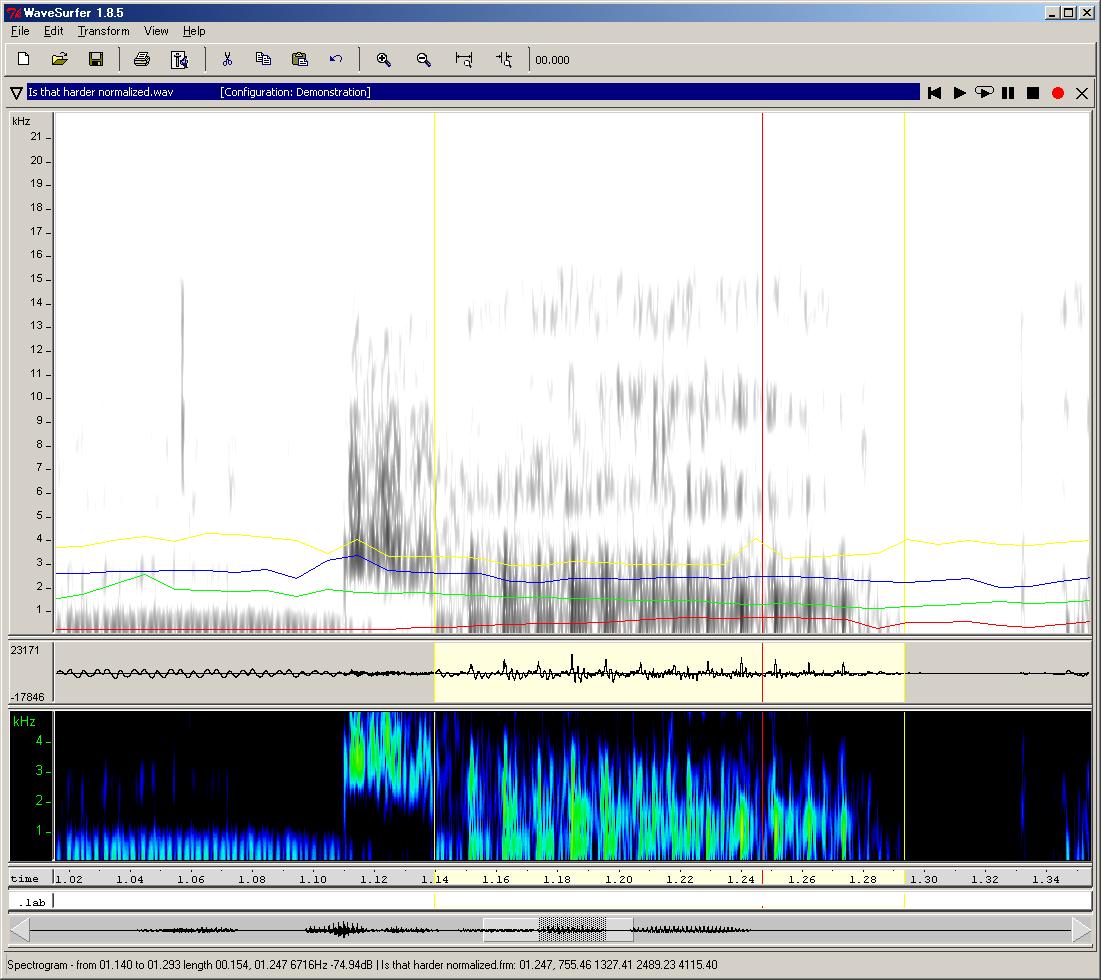Cut the selection with scissors icon
Screen dimensions: 1101x980
point(227,60)
